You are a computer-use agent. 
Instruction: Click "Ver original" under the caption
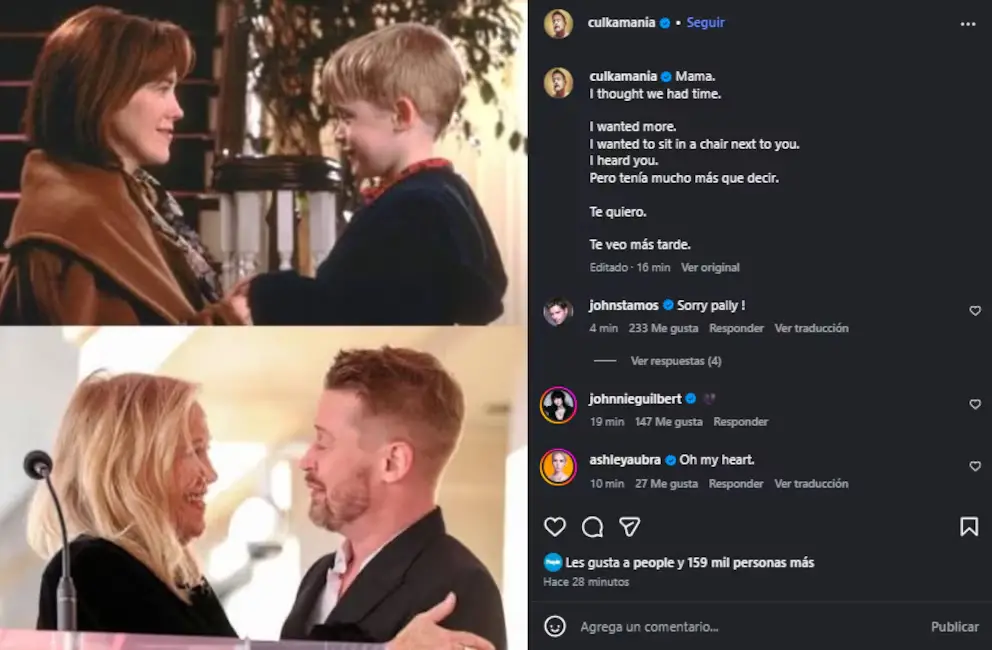coord(710,268)
